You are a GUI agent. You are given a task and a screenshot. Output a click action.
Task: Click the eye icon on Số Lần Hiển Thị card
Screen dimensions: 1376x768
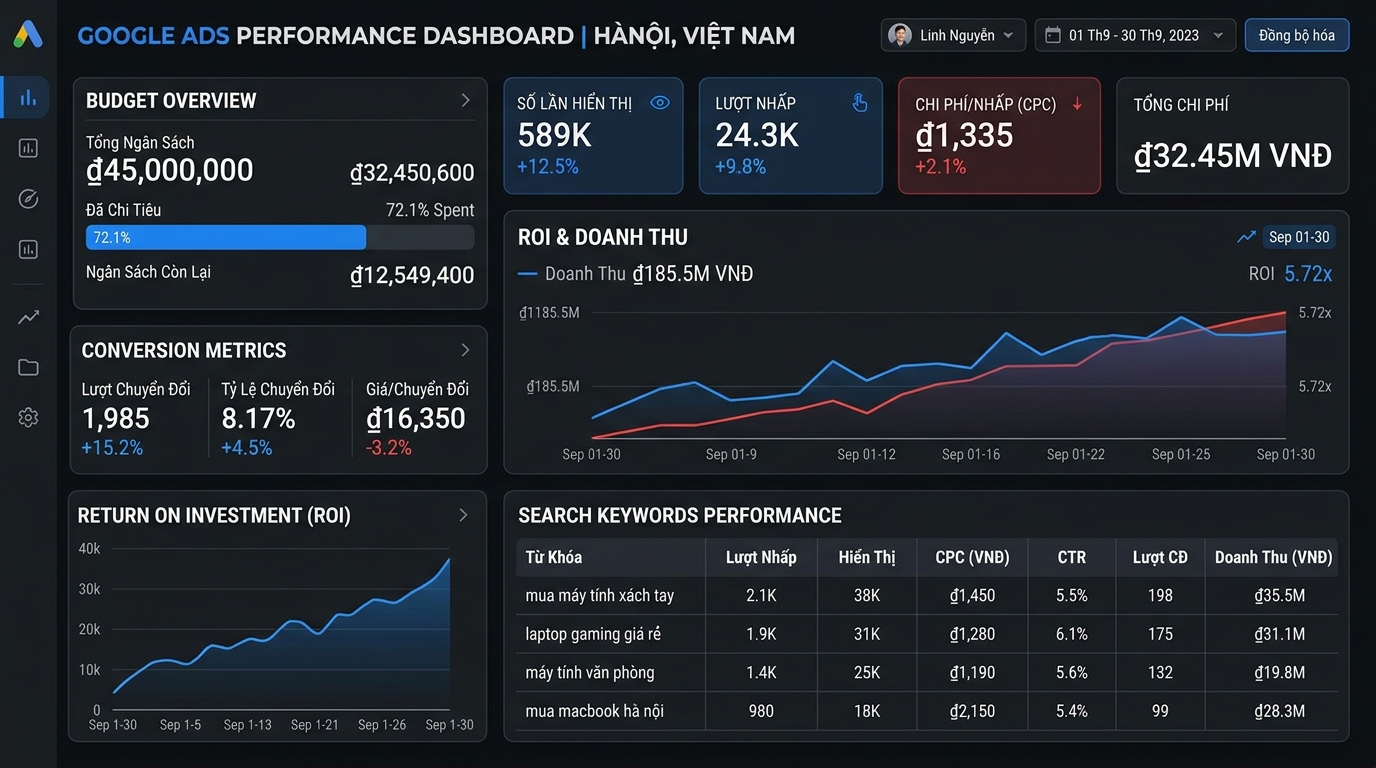(660, 103)
